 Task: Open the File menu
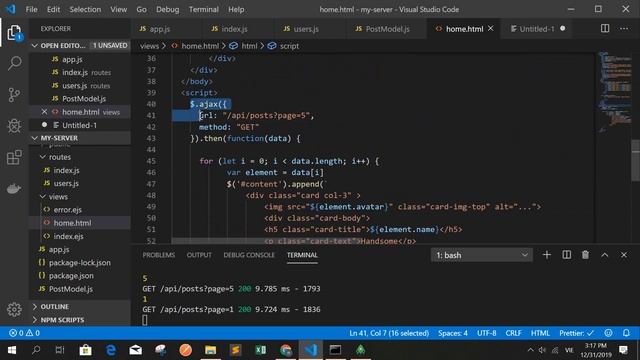[x=31, y=9]
